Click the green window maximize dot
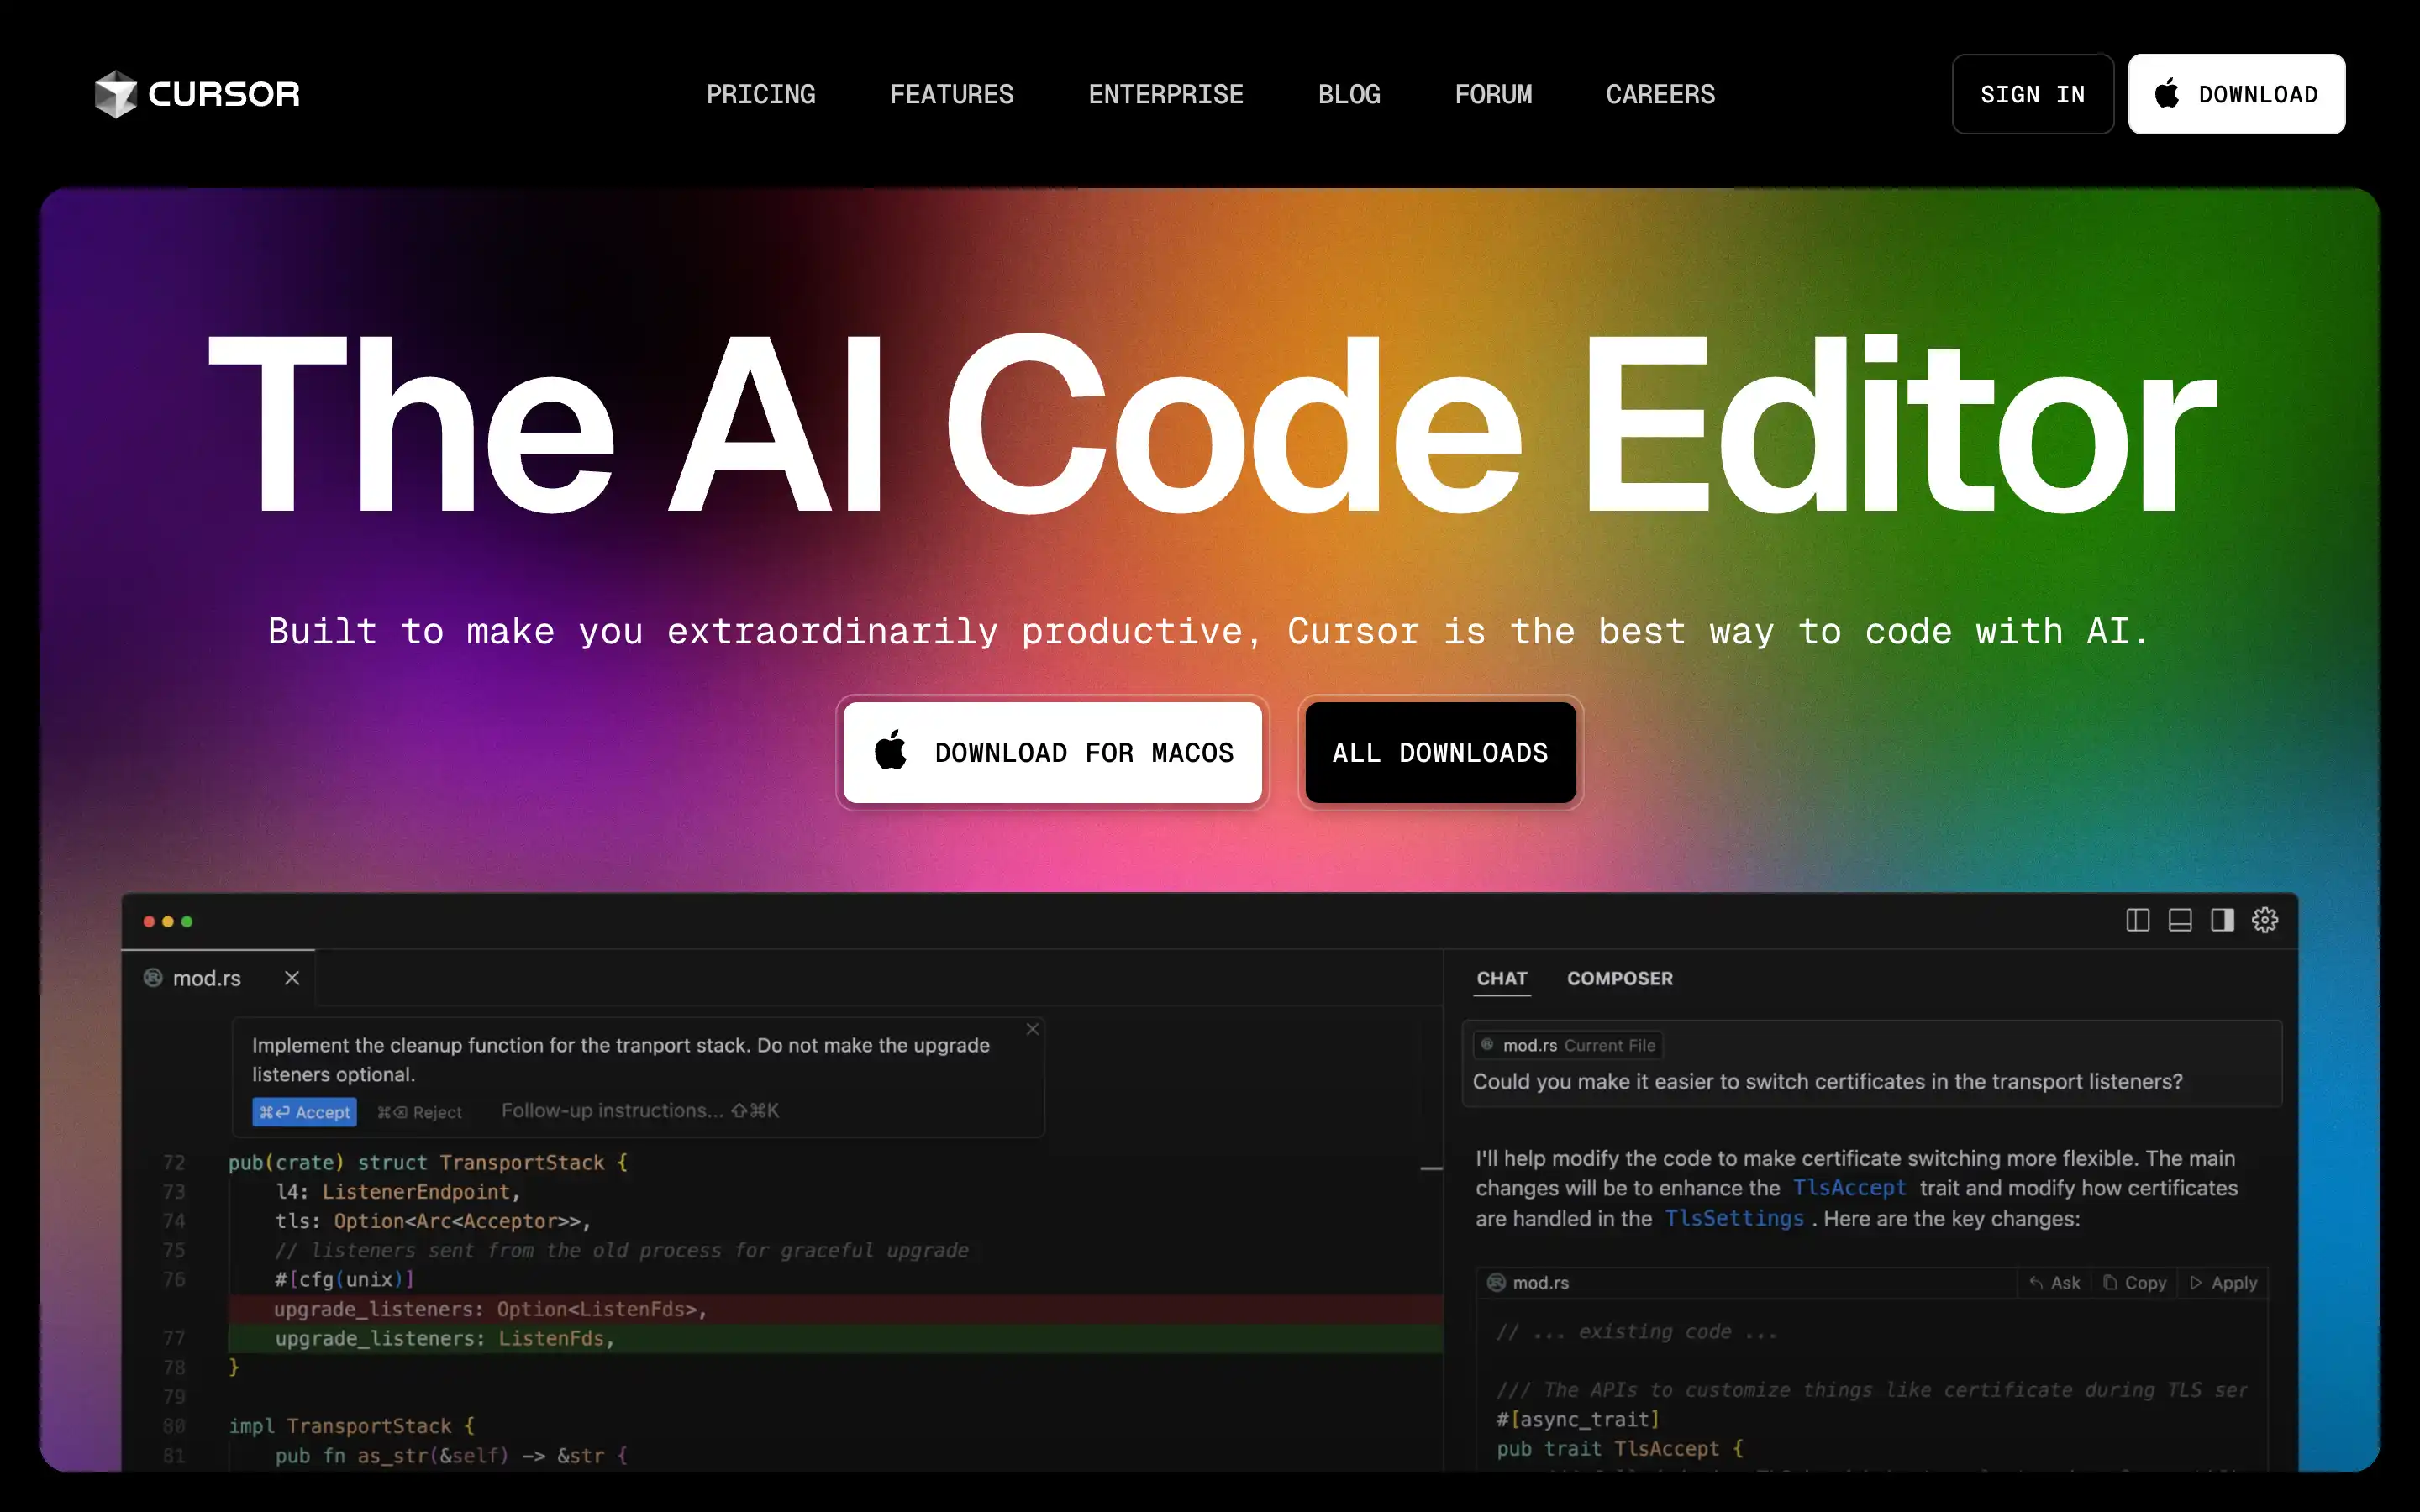 (x=187, y=921)
